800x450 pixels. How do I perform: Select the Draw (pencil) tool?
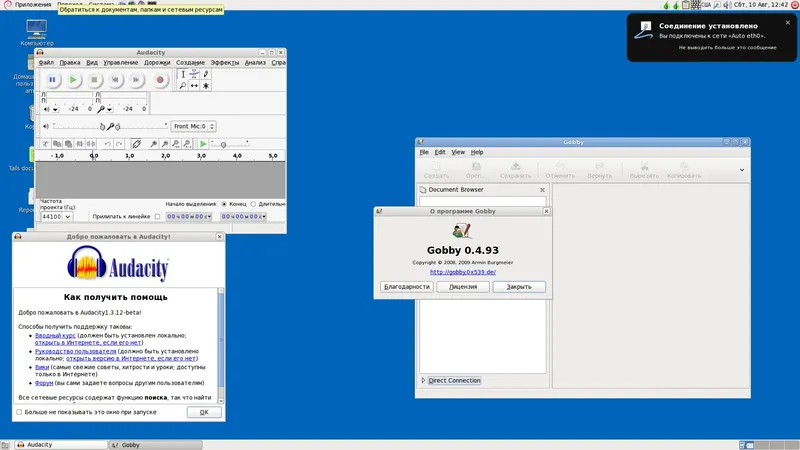pos(206,74)
